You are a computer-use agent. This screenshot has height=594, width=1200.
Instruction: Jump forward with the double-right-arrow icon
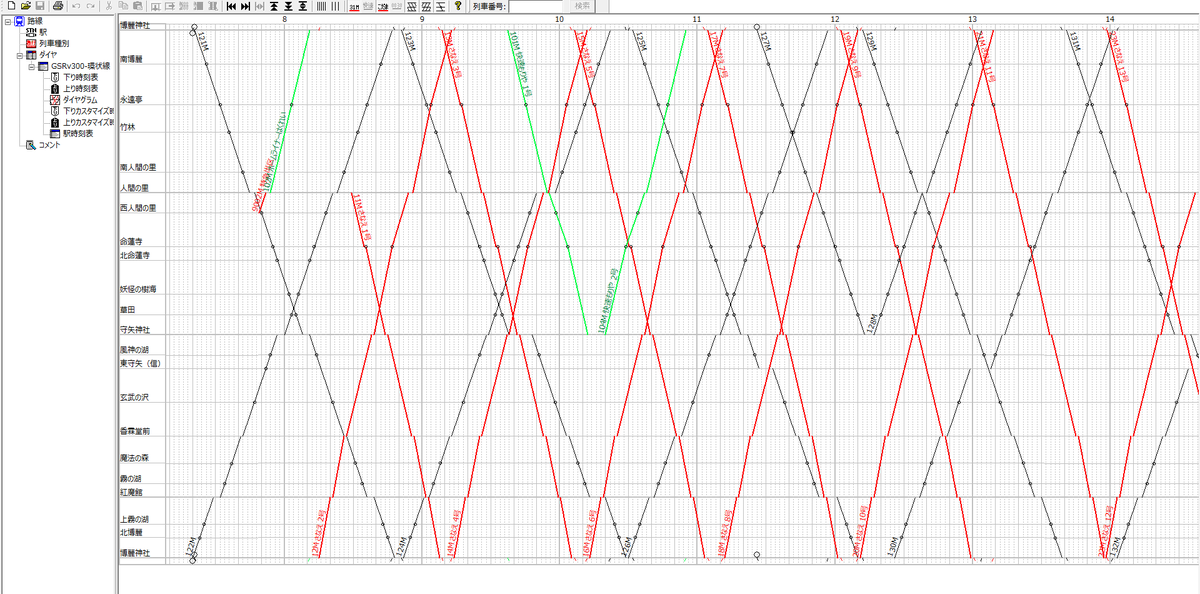point(245,6)
